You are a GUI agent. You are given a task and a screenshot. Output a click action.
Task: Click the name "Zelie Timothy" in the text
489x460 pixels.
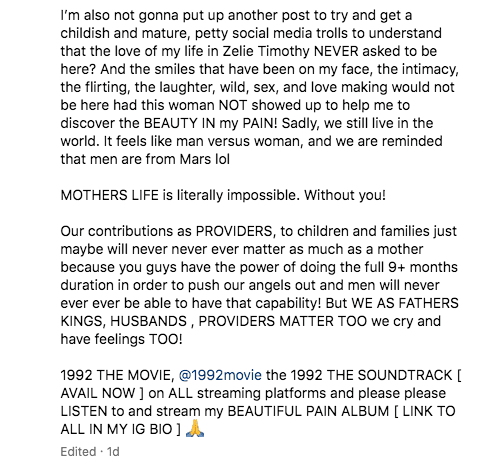pyautogui.click(x=266, y=51)
